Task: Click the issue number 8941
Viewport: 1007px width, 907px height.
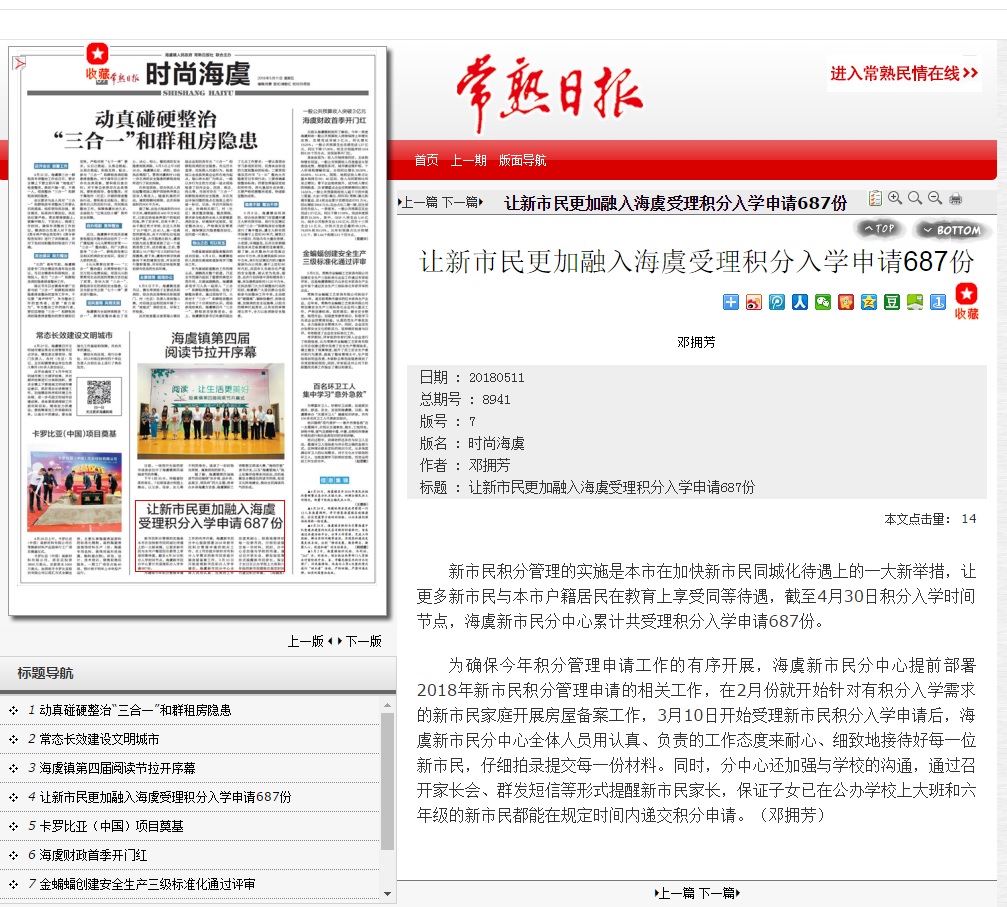Action: [x=496, y=400]
